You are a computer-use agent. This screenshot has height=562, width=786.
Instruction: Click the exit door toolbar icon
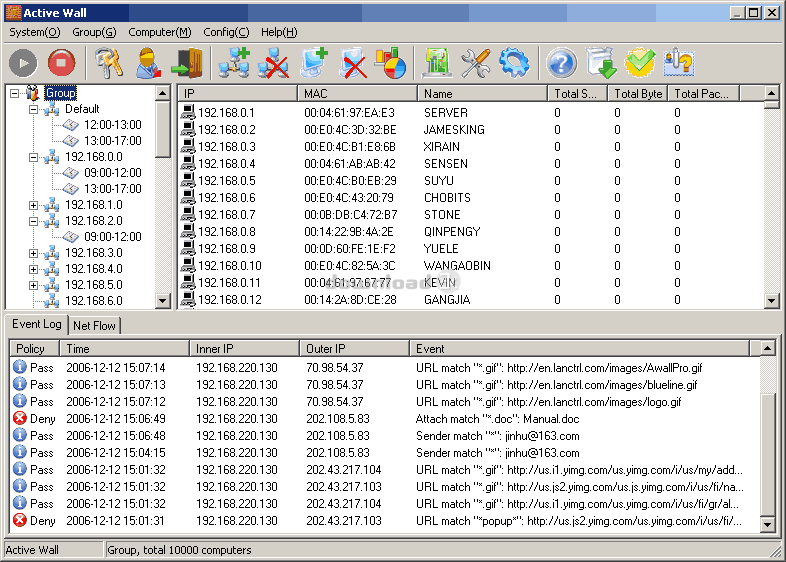tap(186, 63)
